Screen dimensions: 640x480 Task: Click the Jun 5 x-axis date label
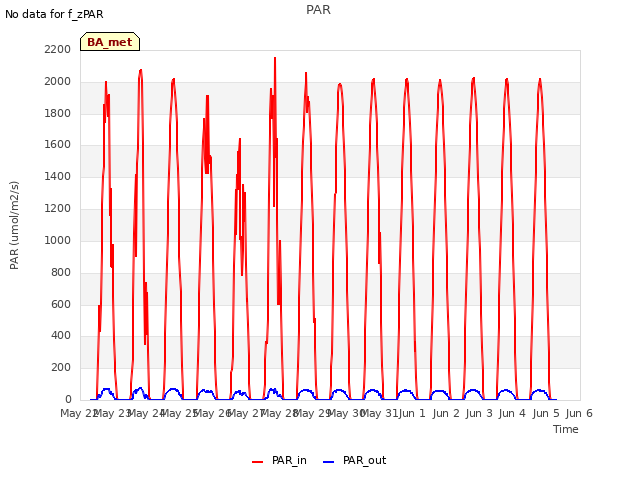[546, 413]
